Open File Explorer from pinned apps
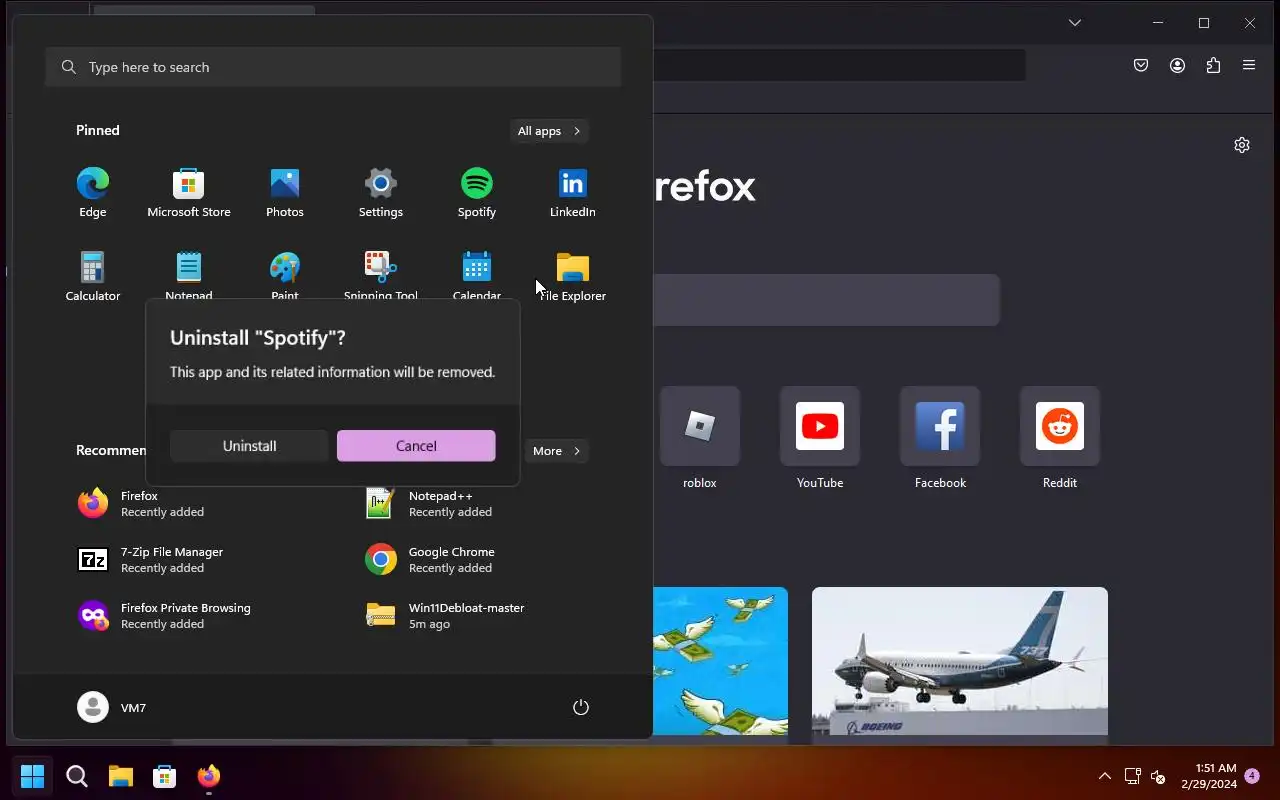The height and width of the screenshot is (800, 1280). click(x=573, y=276)
